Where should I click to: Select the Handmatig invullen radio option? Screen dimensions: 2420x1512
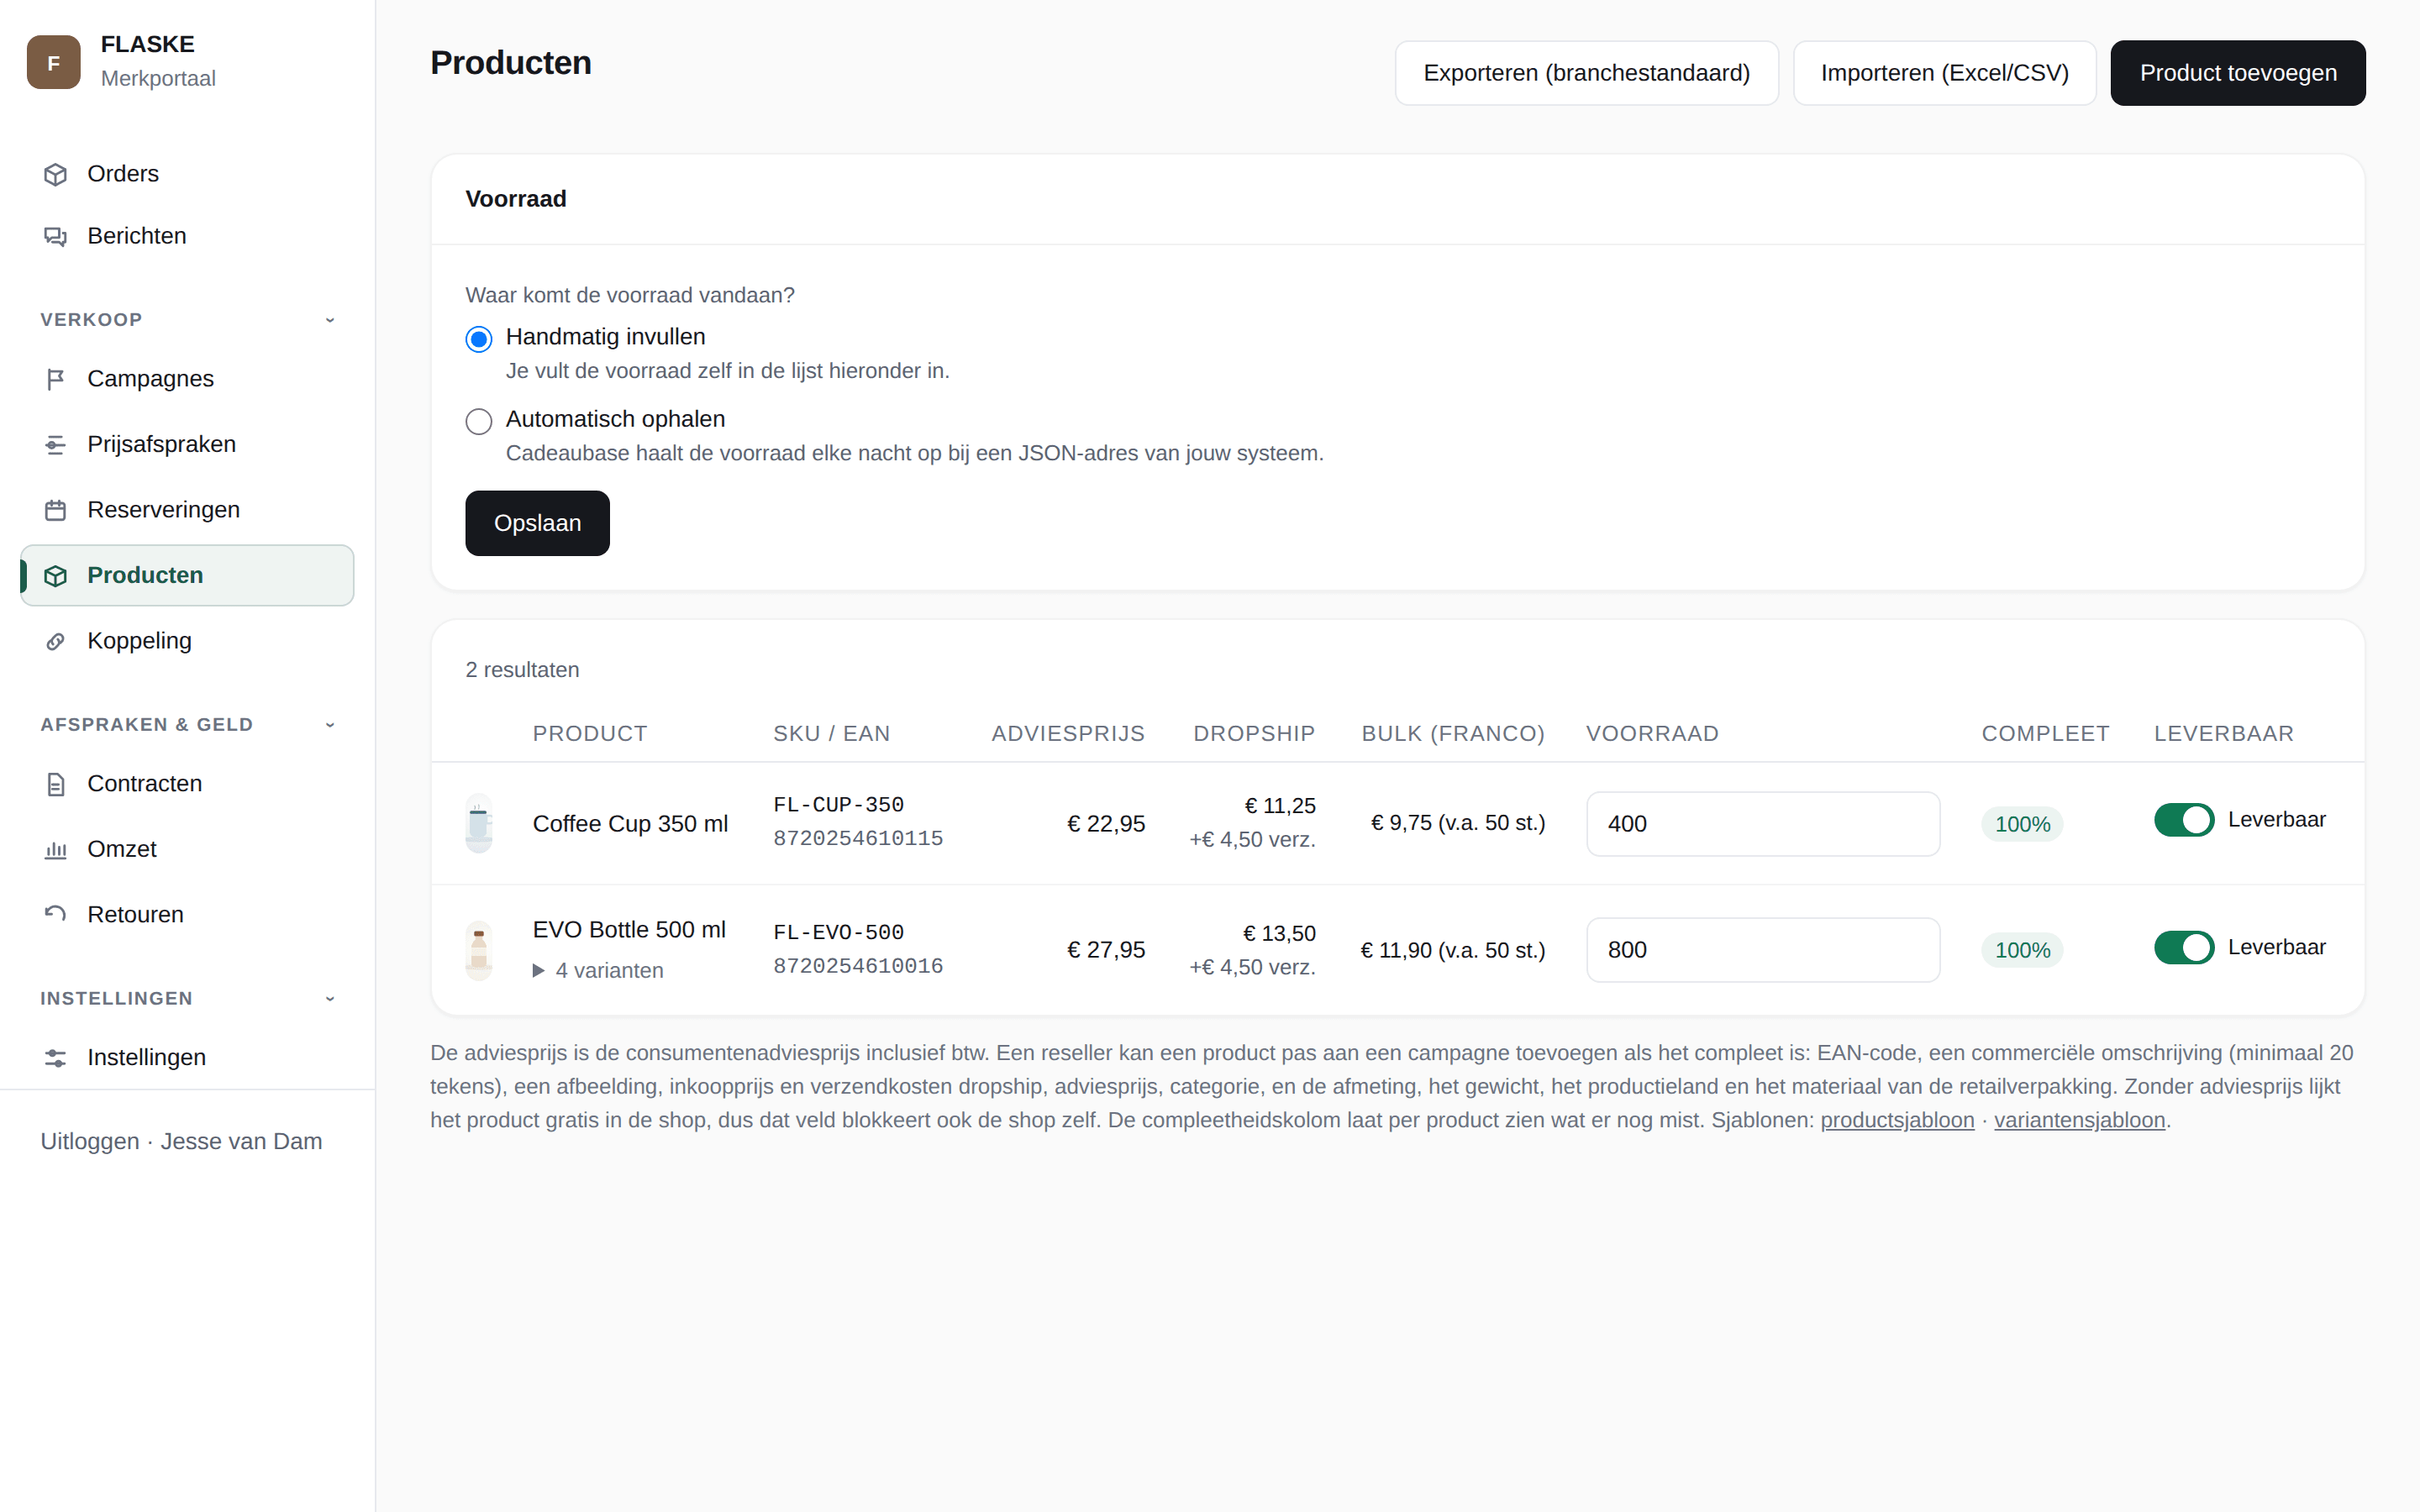pos(479,339)
